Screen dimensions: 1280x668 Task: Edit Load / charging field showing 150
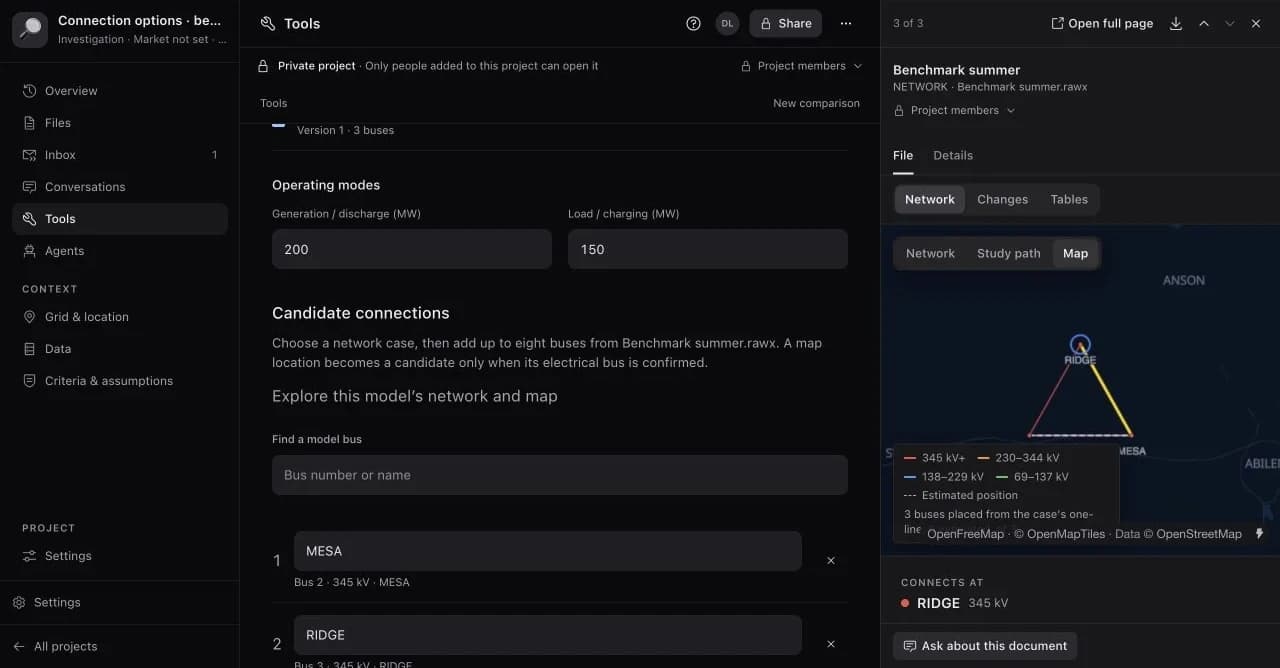pos(708,249)
